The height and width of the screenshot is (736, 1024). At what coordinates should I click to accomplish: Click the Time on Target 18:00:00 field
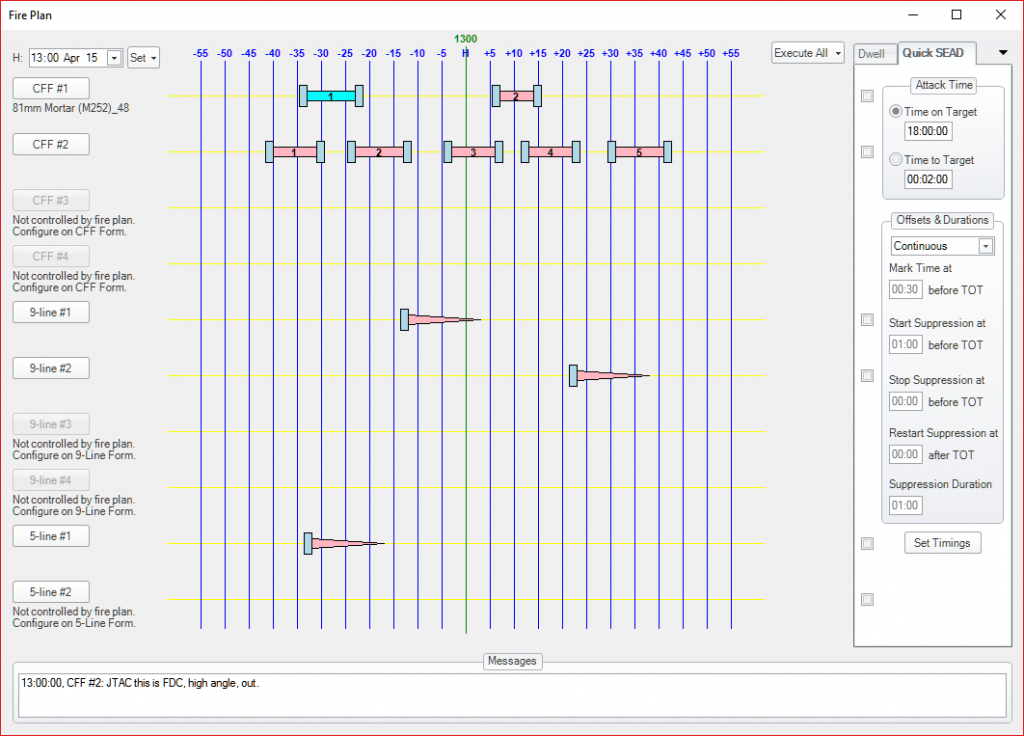[928, 131]
